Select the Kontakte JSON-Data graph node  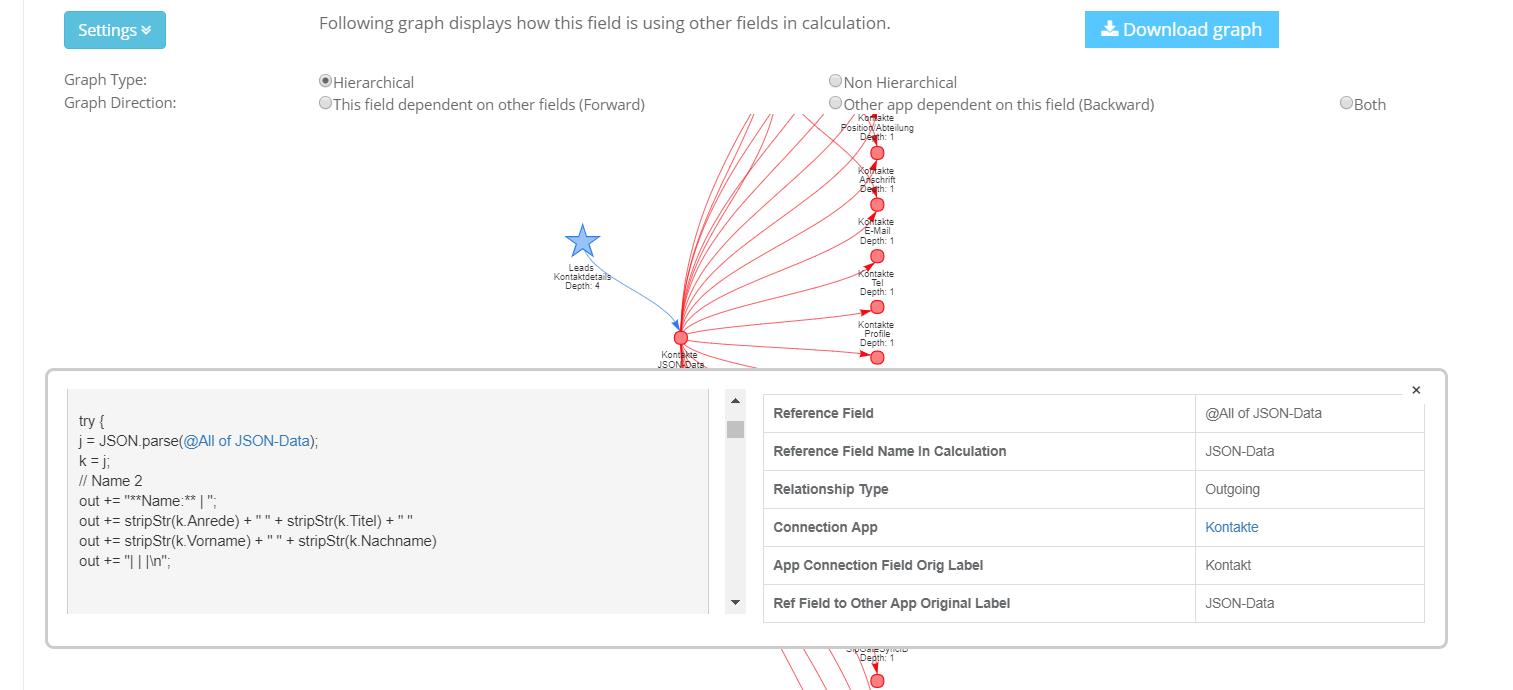pos(681,338)
